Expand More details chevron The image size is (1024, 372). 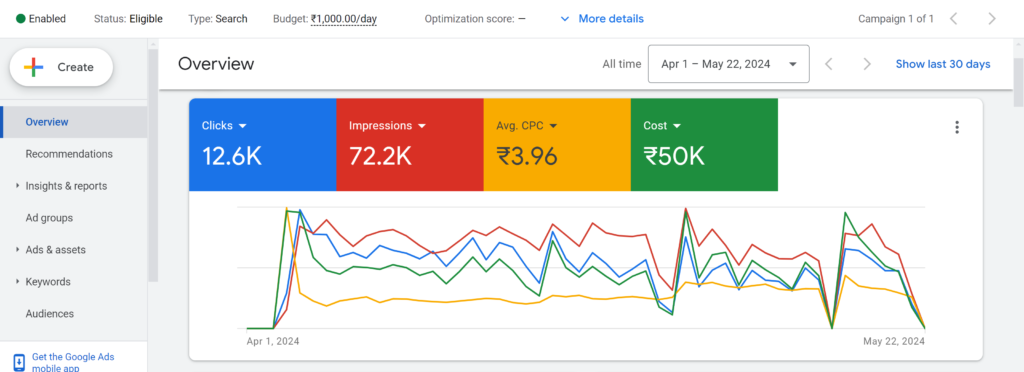(x=565, y=19)
